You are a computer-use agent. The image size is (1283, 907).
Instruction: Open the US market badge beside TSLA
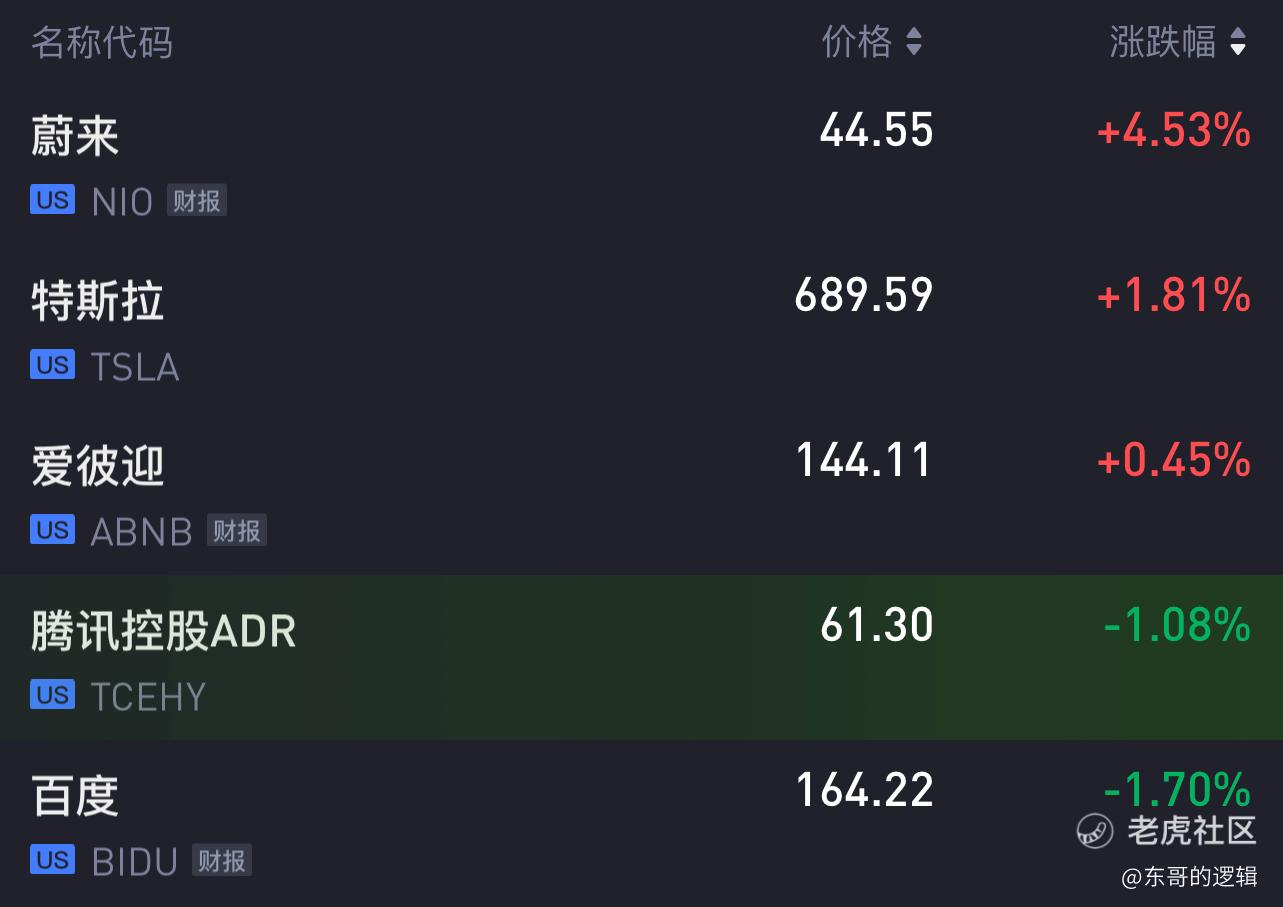click(53, 365)
